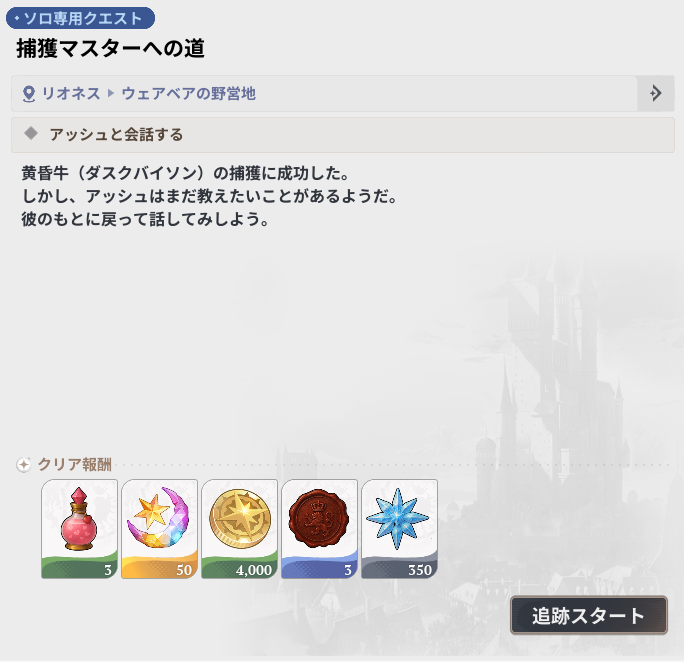Image resolution: width=684 pixels, height=662 pixels.
Task: Click the diamond marker beside アッシュと会話する
Action: [31, 133]
